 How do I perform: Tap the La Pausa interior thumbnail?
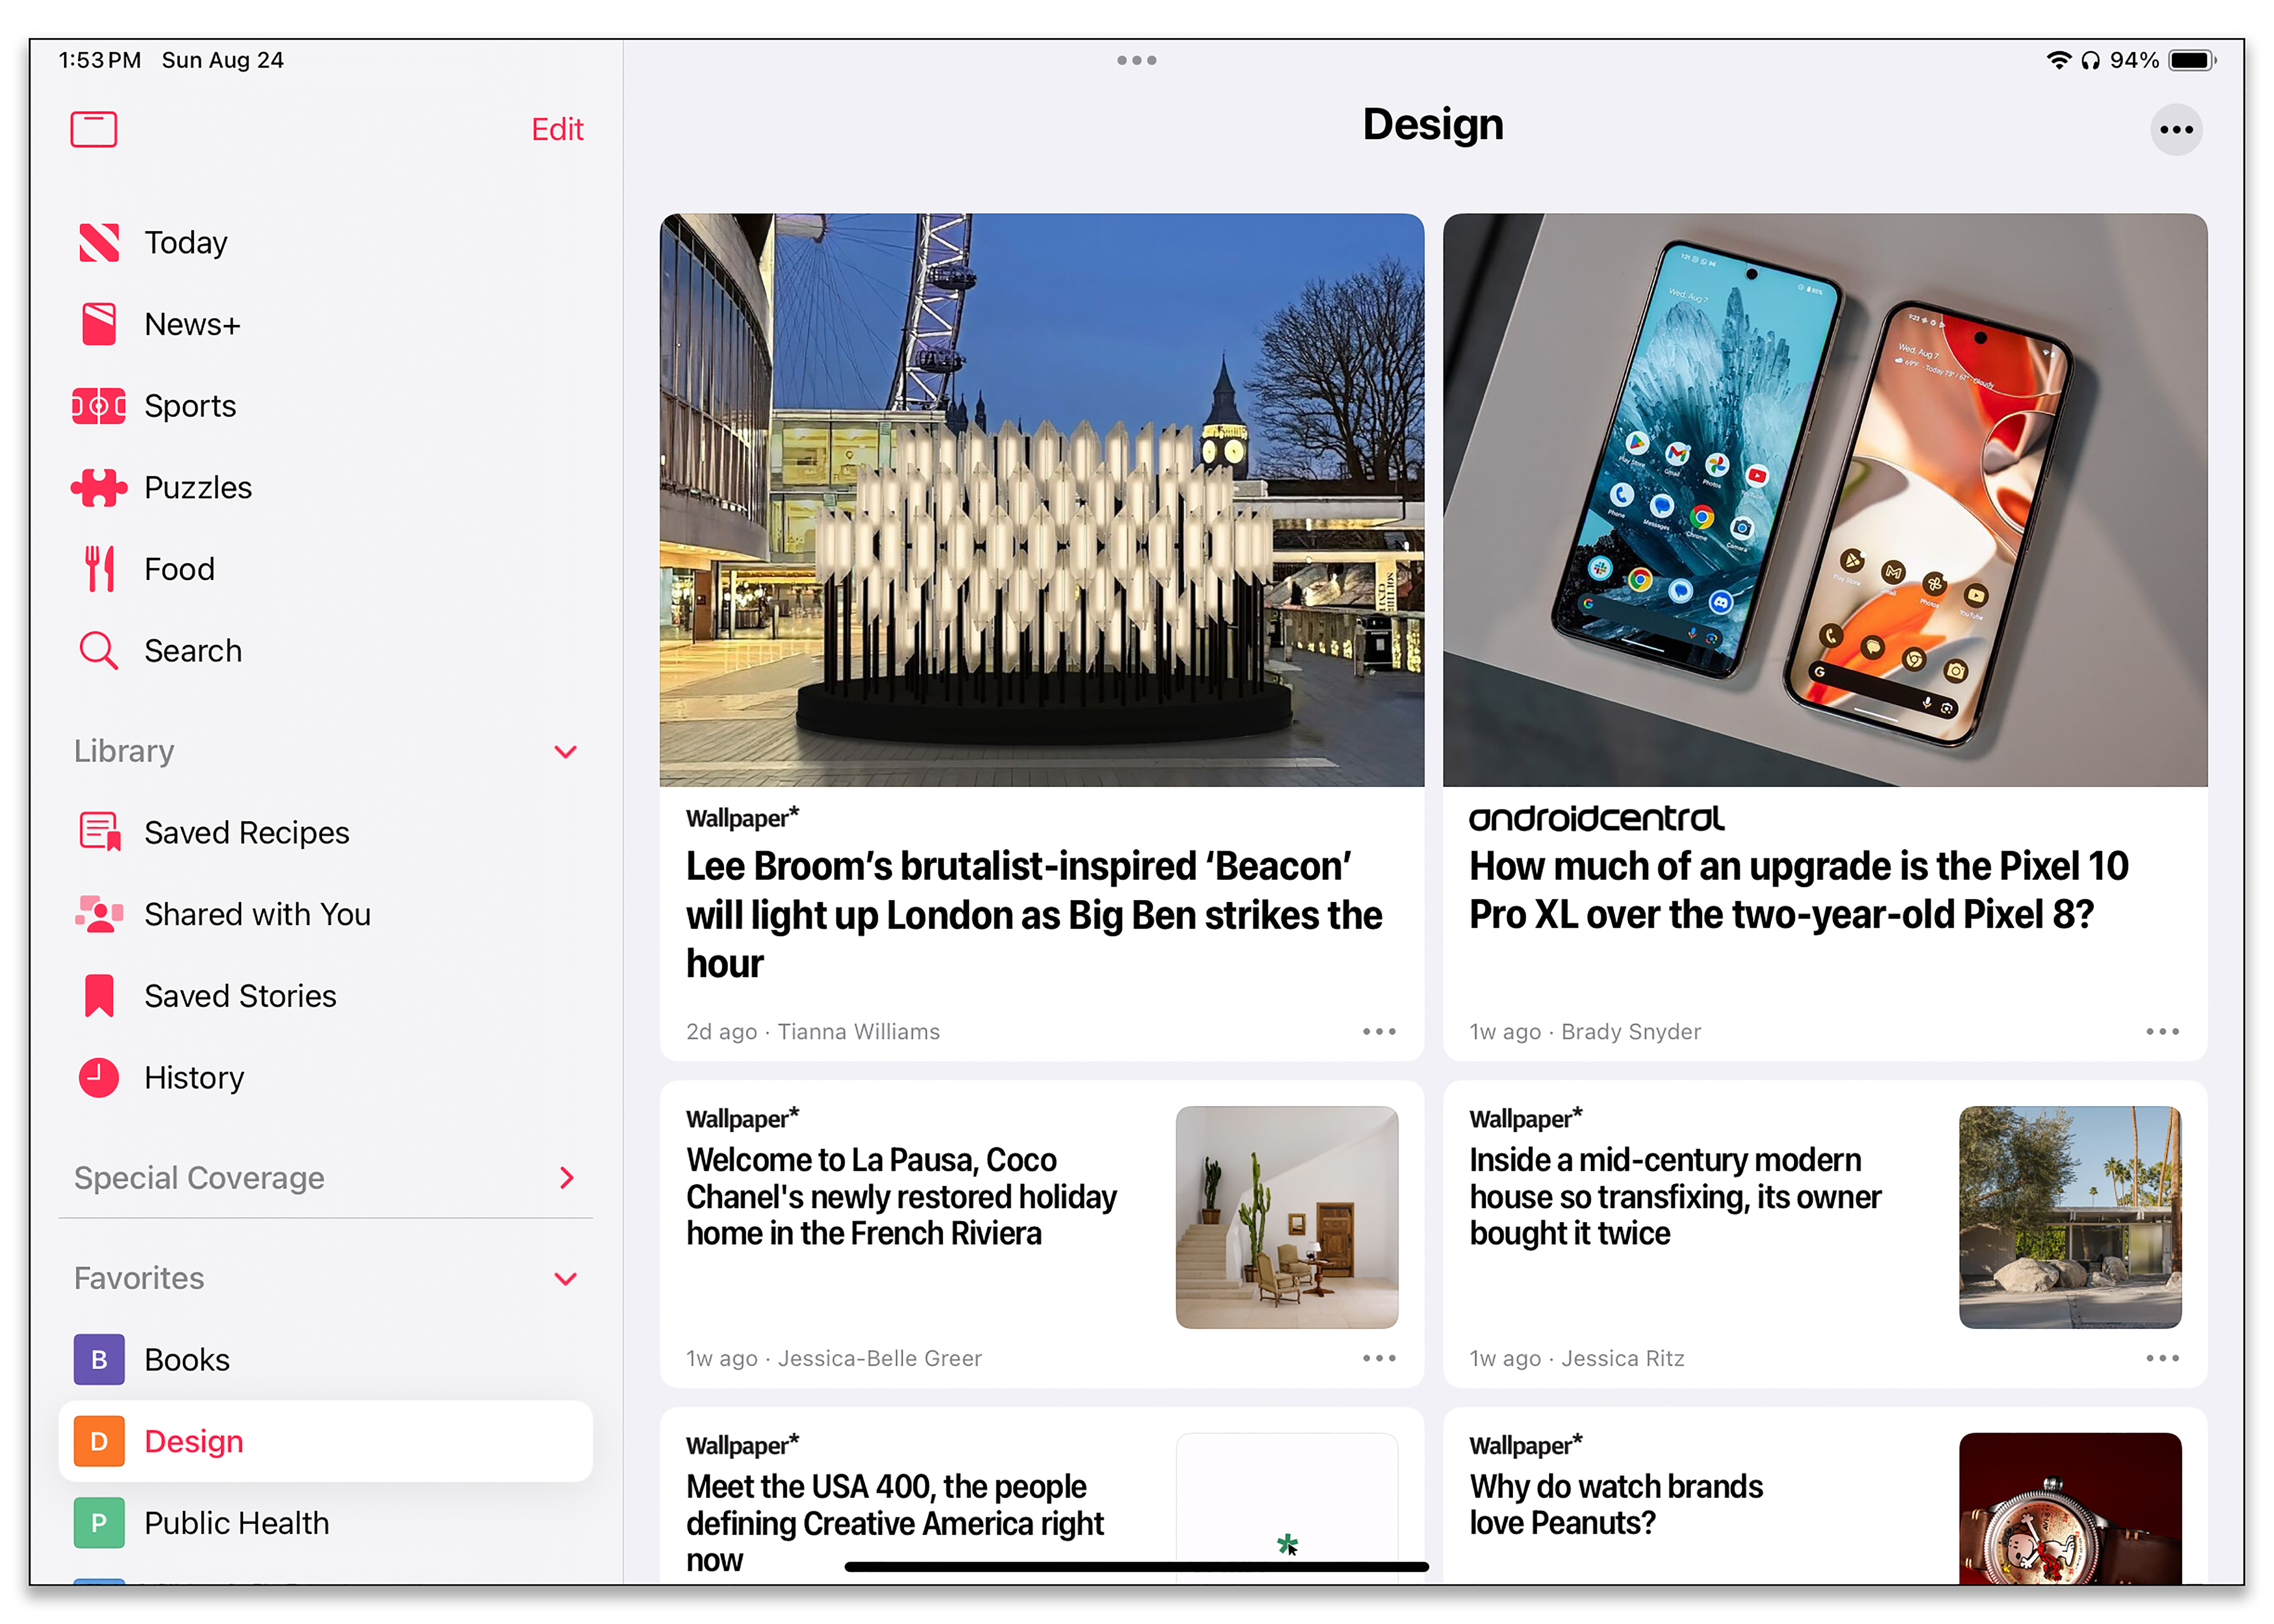tap(1287, 1217)
